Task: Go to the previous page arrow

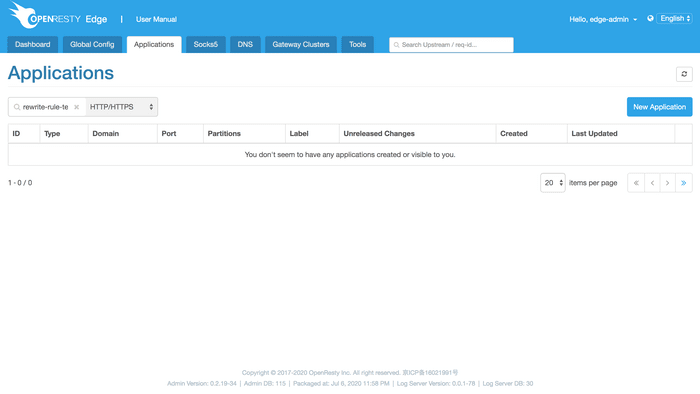Action: pyautogui.click(x=652, y=183)
